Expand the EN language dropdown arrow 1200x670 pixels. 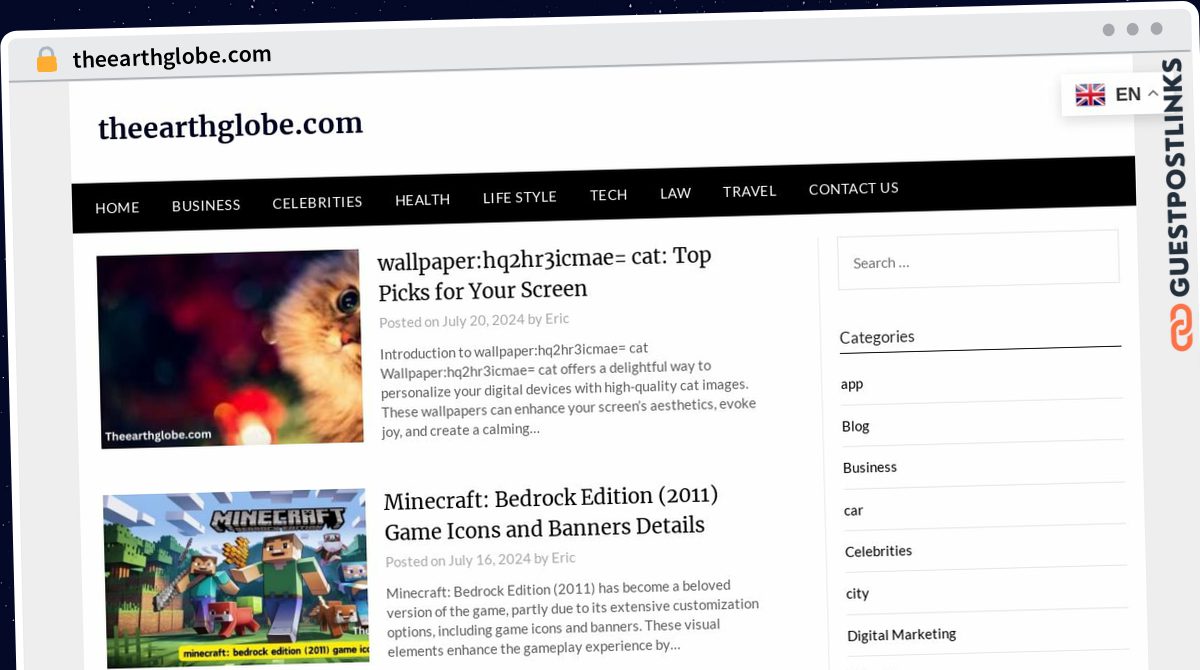pos(1152,93)
